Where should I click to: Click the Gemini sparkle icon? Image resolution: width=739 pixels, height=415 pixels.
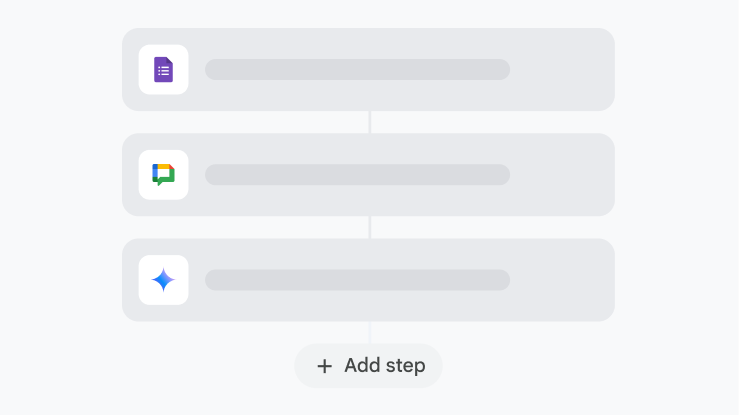point(163,280)
